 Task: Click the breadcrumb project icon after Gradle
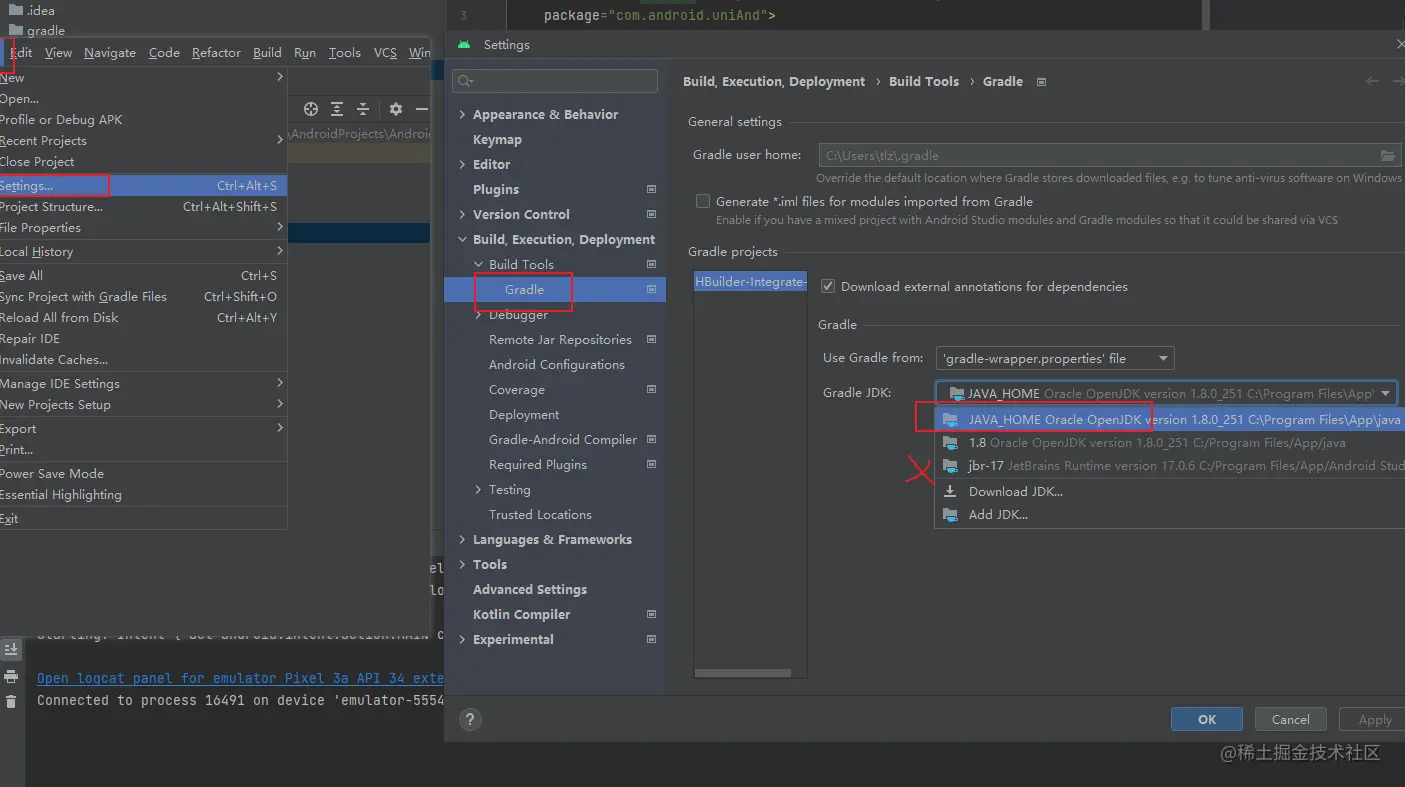[1041, 82]
